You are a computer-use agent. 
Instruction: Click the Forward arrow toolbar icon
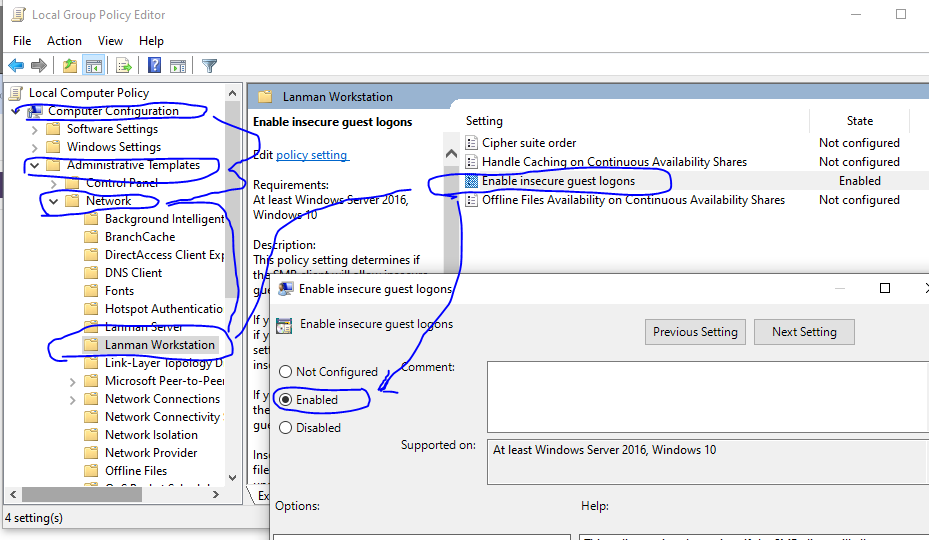(x=39, y=66)
